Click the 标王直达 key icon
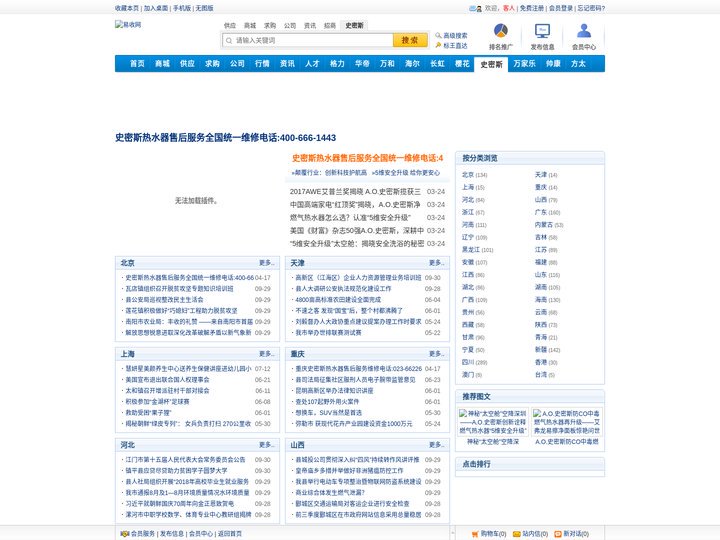Viewport: 720px width, 540px height. [439, 45]
